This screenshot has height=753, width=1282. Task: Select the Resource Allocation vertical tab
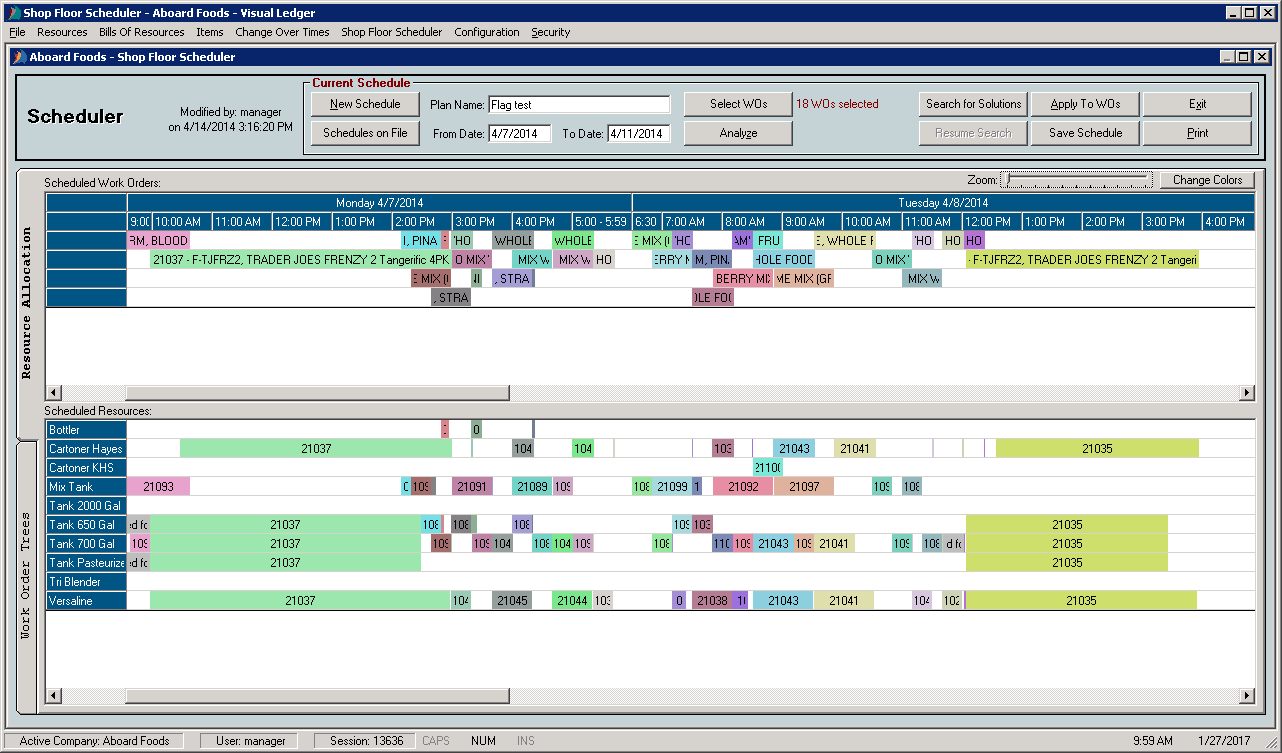(x=26, y=302)
